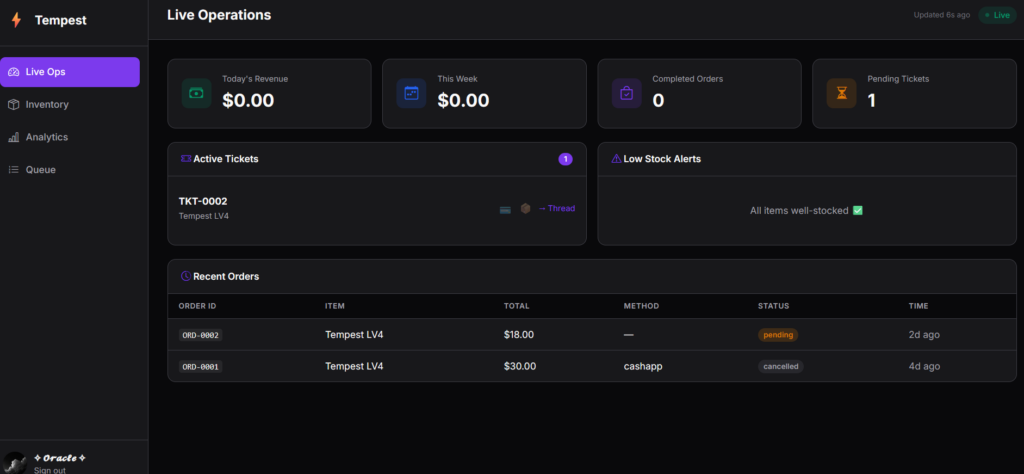The height and width of the screenshot is (474, 1024).
Task: Click the Tempest brand name
Action: tap(61, 20)
